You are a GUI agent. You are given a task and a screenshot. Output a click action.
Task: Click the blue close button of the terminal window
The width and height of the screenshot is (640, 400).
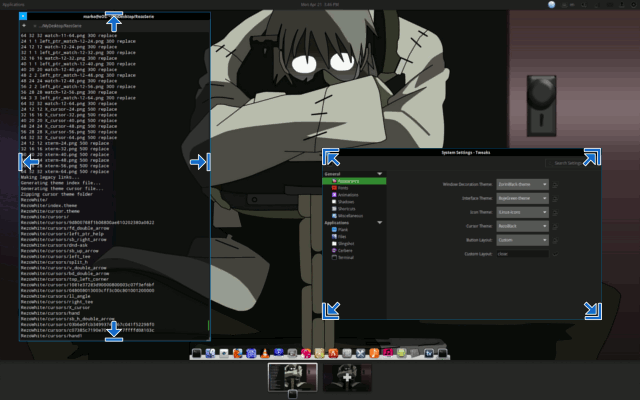point(23,16)
